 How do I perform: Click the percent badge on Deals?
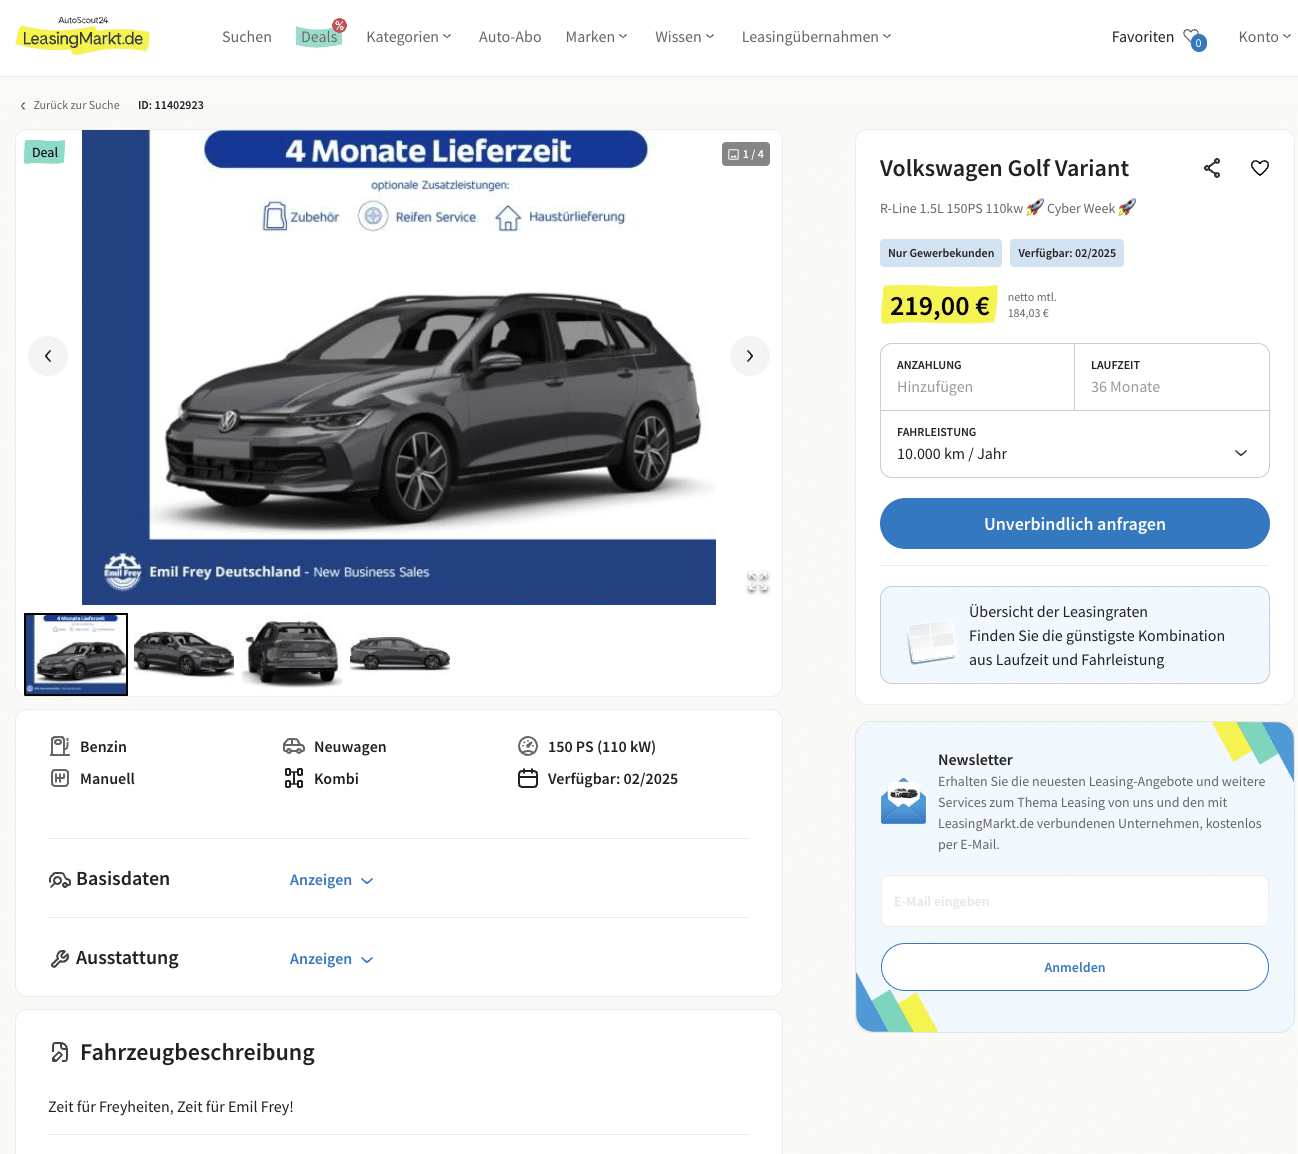tap(340, 25)
